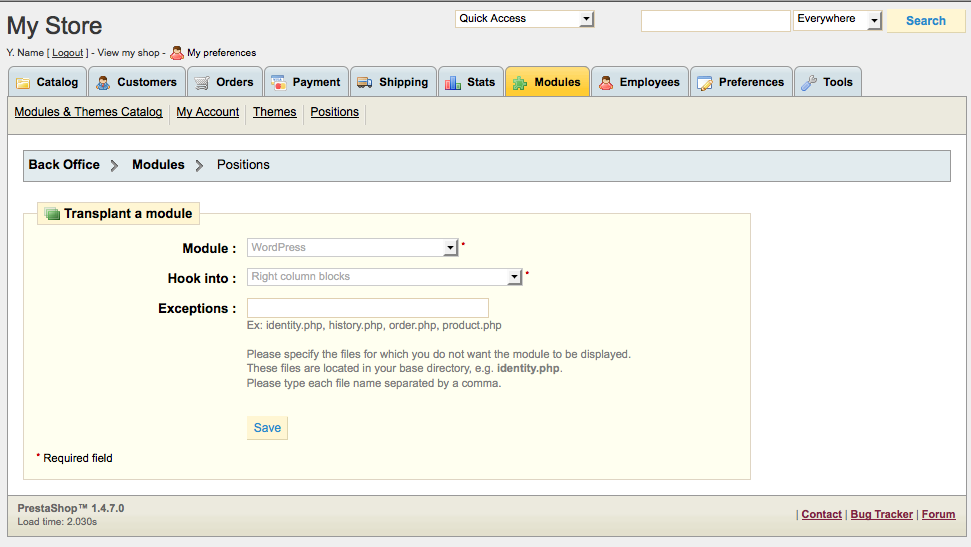Click Modules in the breadcrumb
Screen dimensions: 971x547
[158, 165]
